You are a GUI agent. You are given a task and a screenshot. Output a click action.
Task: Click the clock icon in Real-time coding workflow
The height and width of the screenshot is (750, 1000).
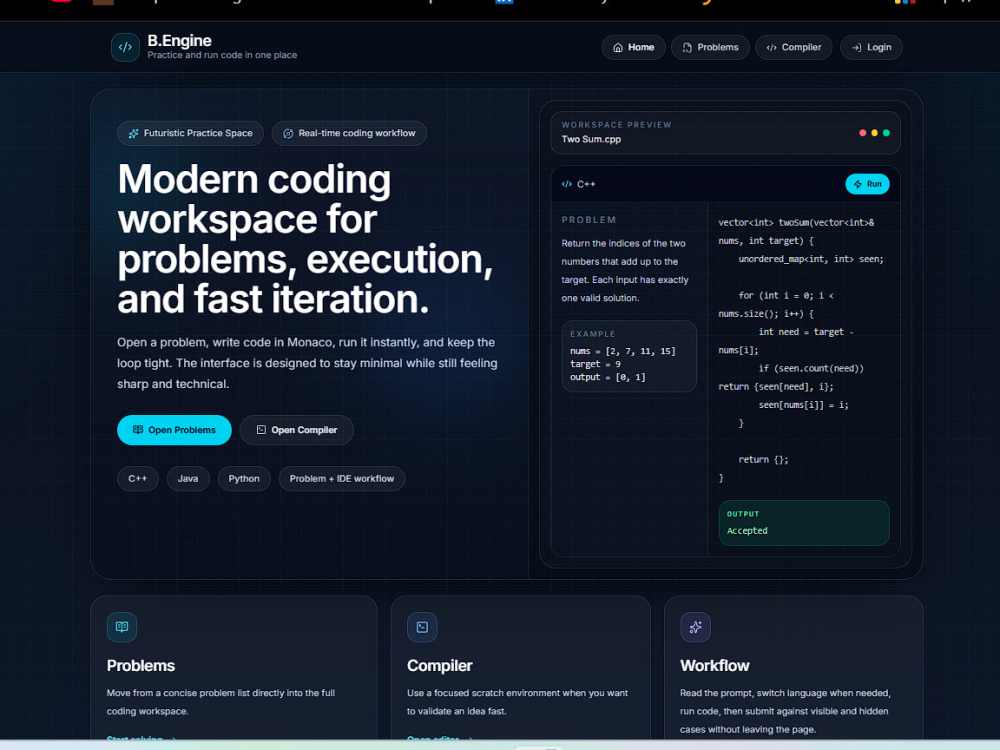(288, 133)
